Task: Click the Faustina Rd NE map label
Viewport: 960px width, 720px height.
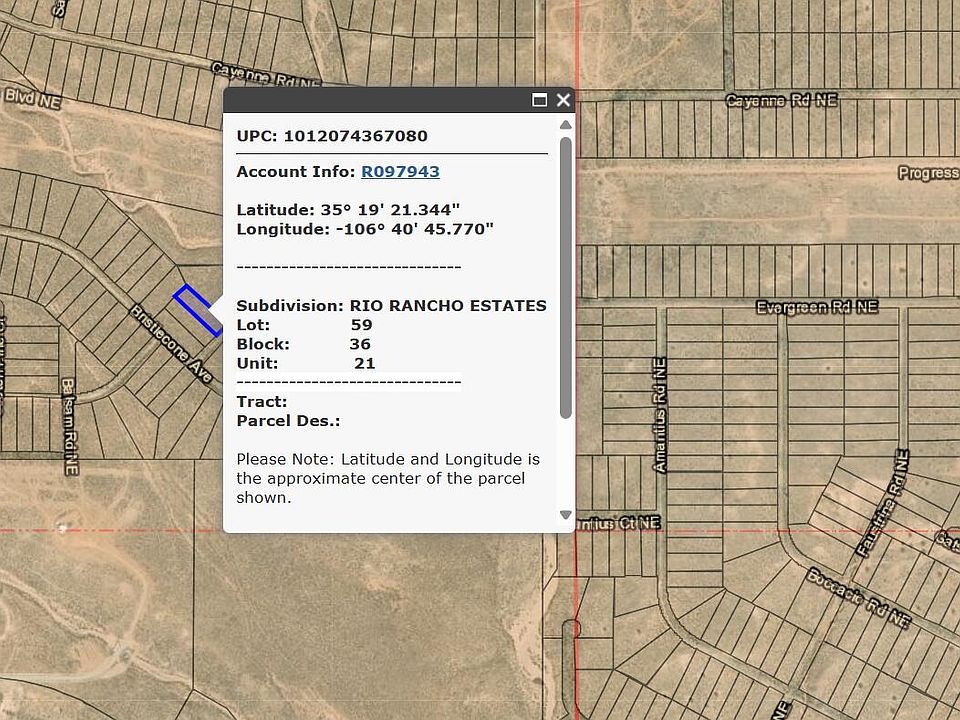Action: coord(882,503)
